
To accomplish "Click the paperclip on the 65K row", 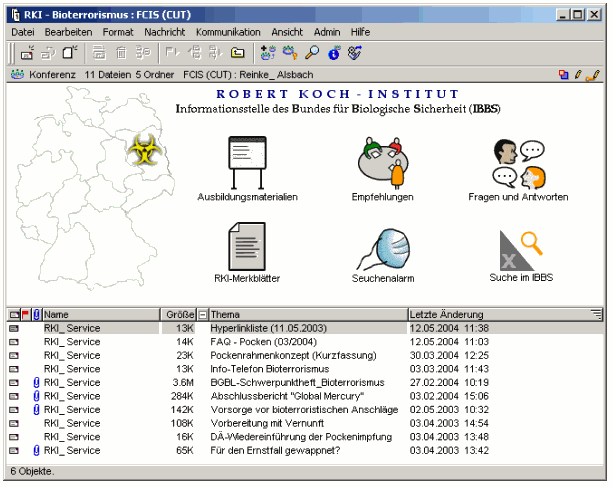I will tap(36, 451).
